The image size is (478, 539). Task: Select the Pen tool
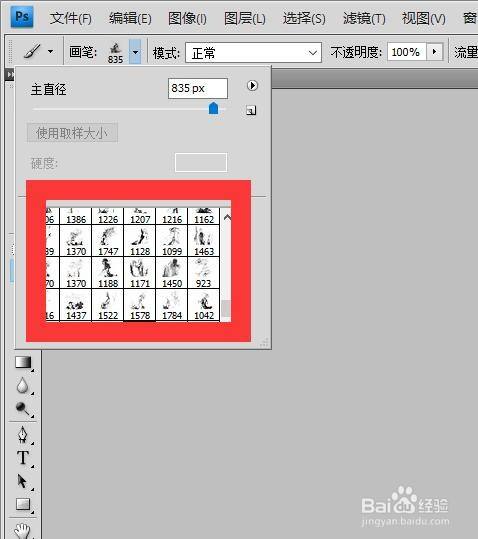[23, 435]
